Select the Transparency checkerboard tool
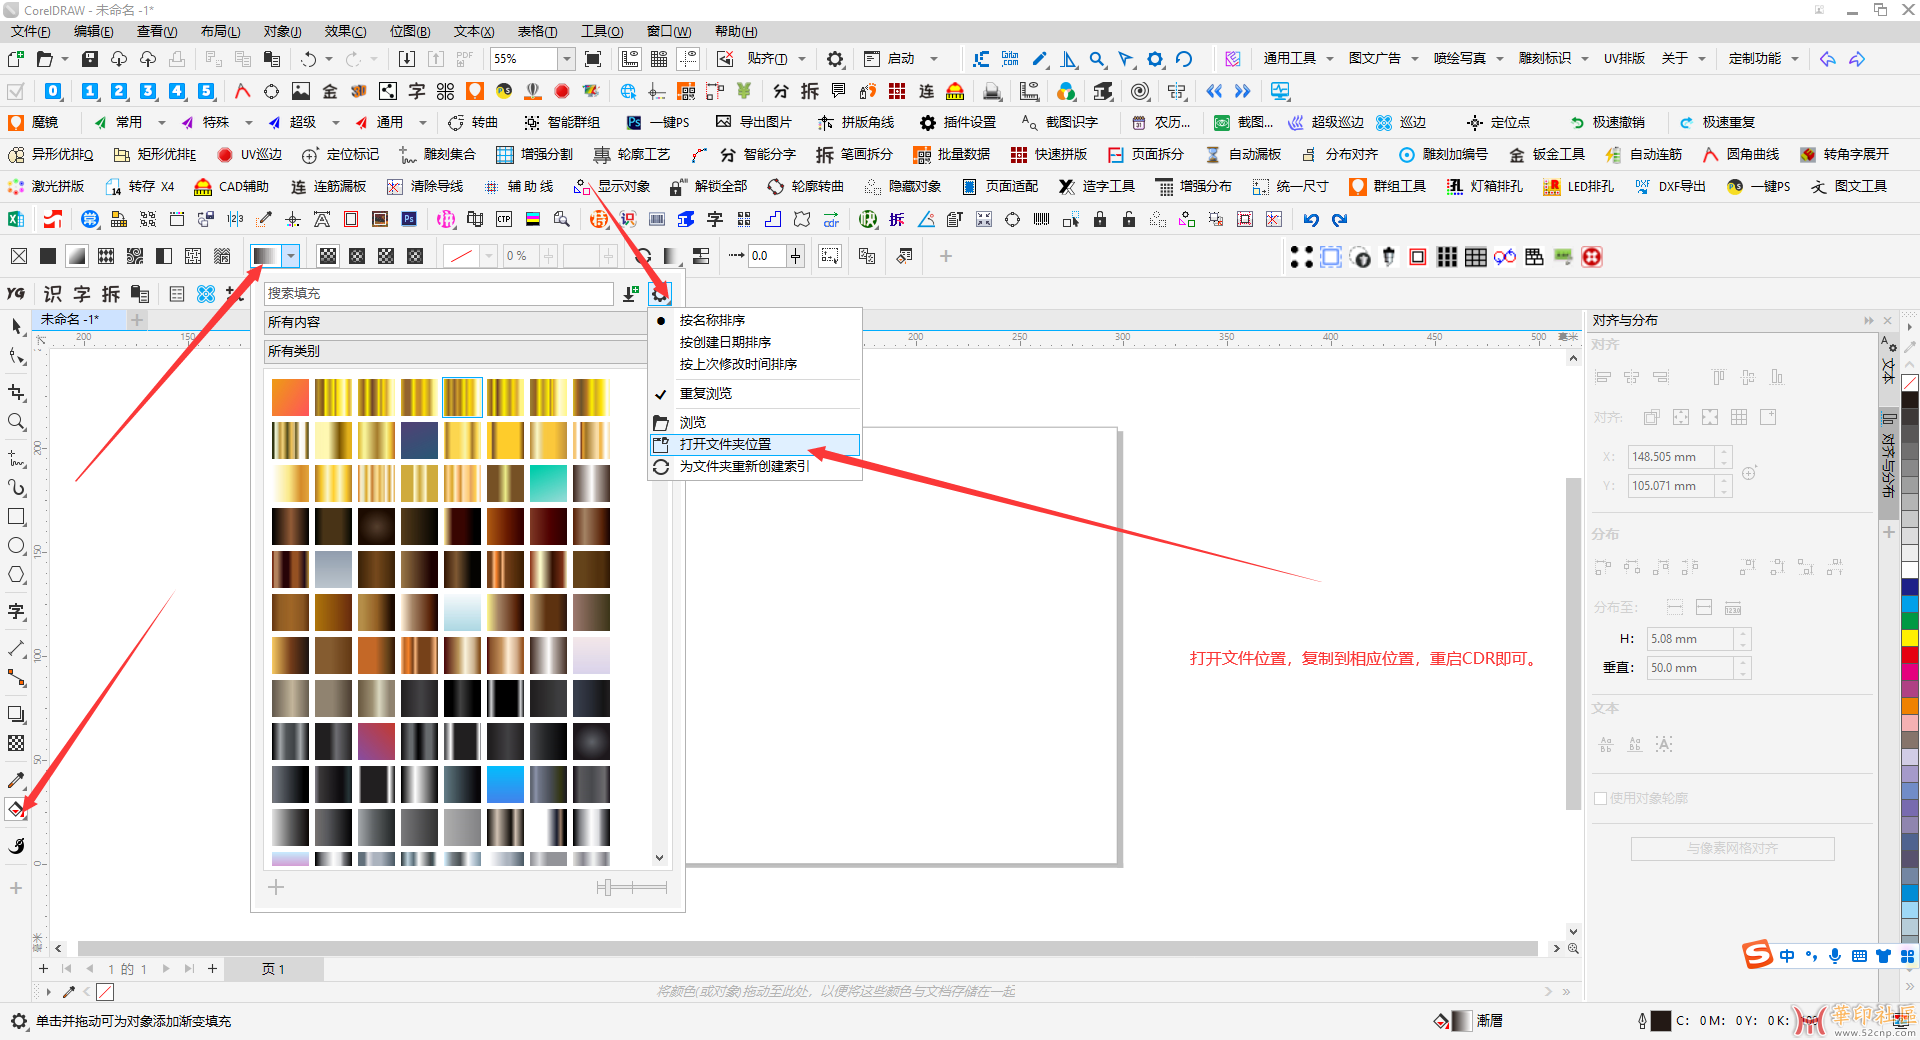Viewport: 1920px width, 1040px height. pos(16,743)
